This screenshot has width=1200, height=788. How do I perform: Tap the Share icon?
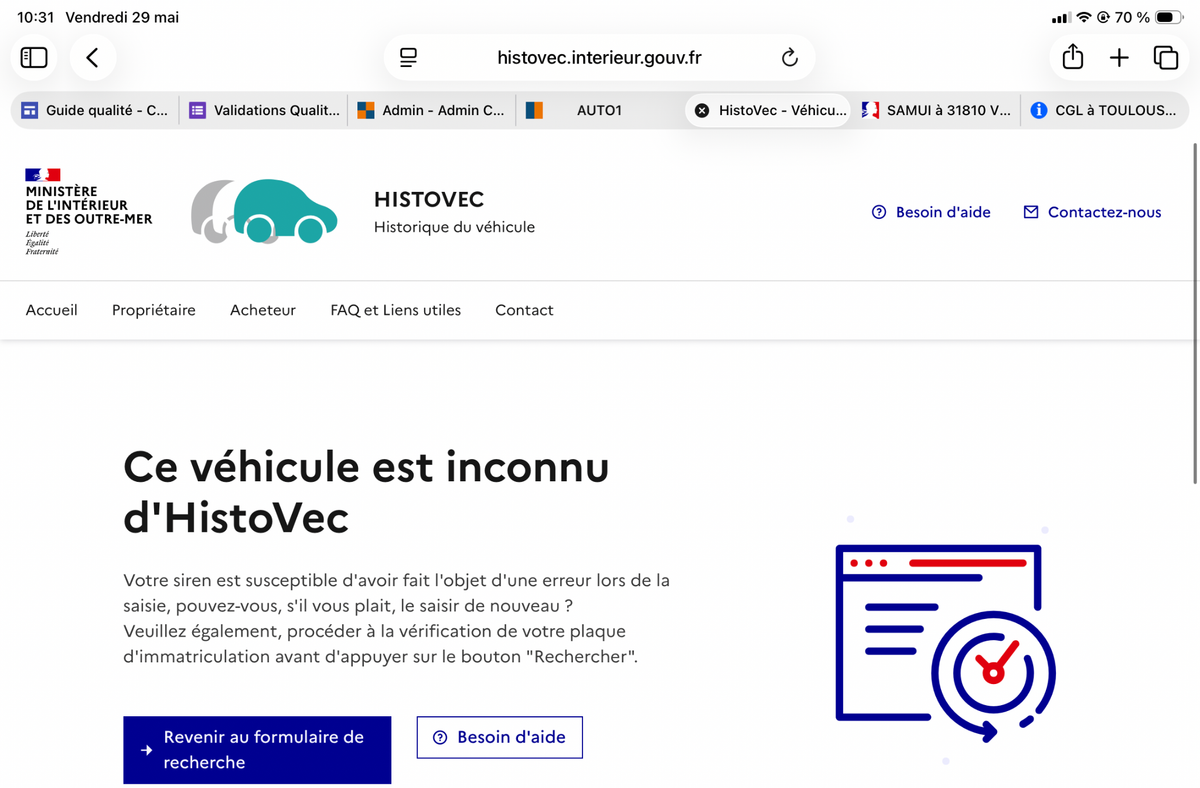(x=1073, y=57)
